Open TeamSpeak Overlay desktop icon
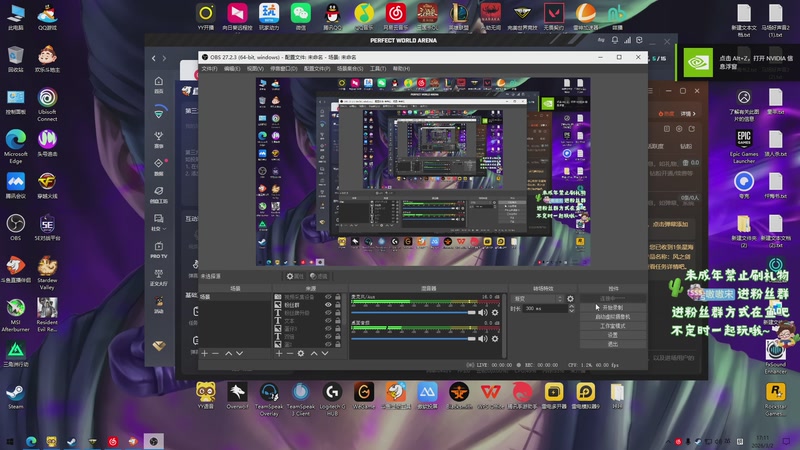800x450 pixels. pyautogui.click(x=269, y=399)
